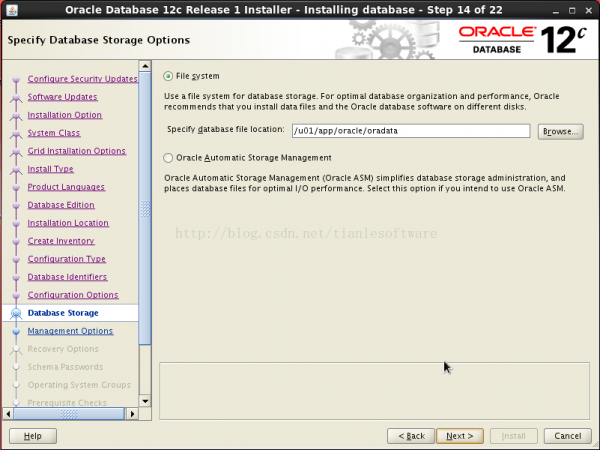Go to Configuration Options step
The height and width of the screenshot is (450, 600).
point(73,295)
